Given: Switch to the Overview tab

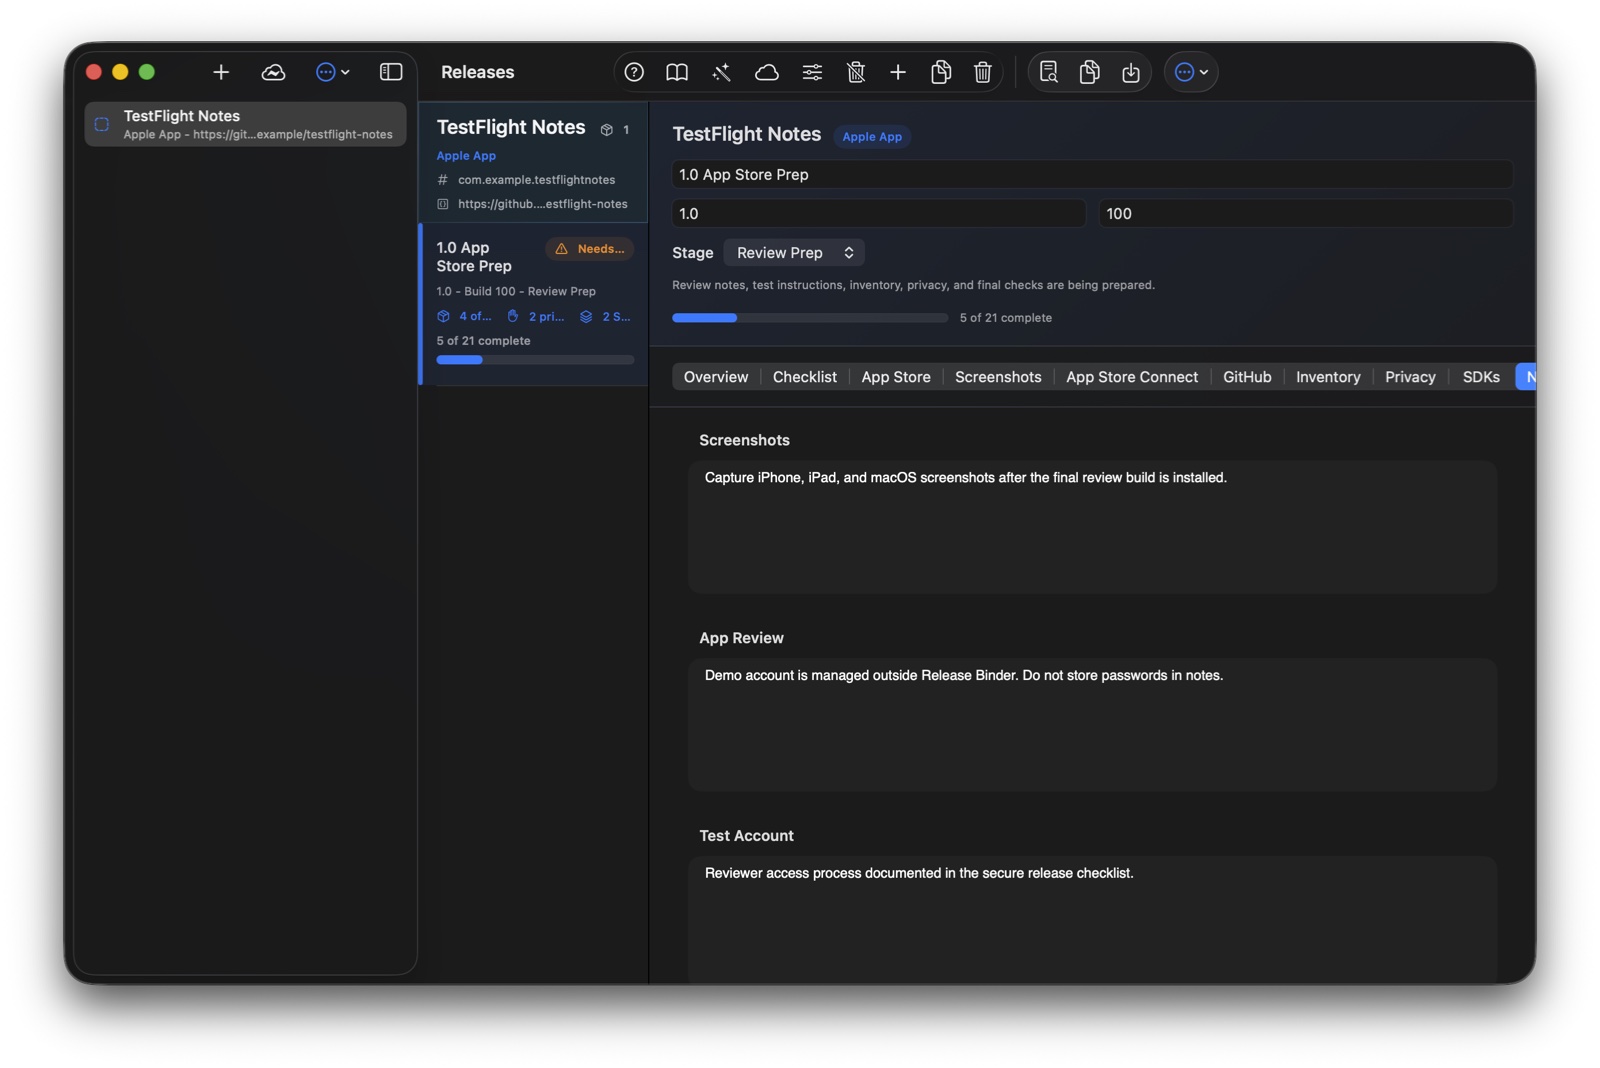Looking at the screenshot, I should point(716,377).
